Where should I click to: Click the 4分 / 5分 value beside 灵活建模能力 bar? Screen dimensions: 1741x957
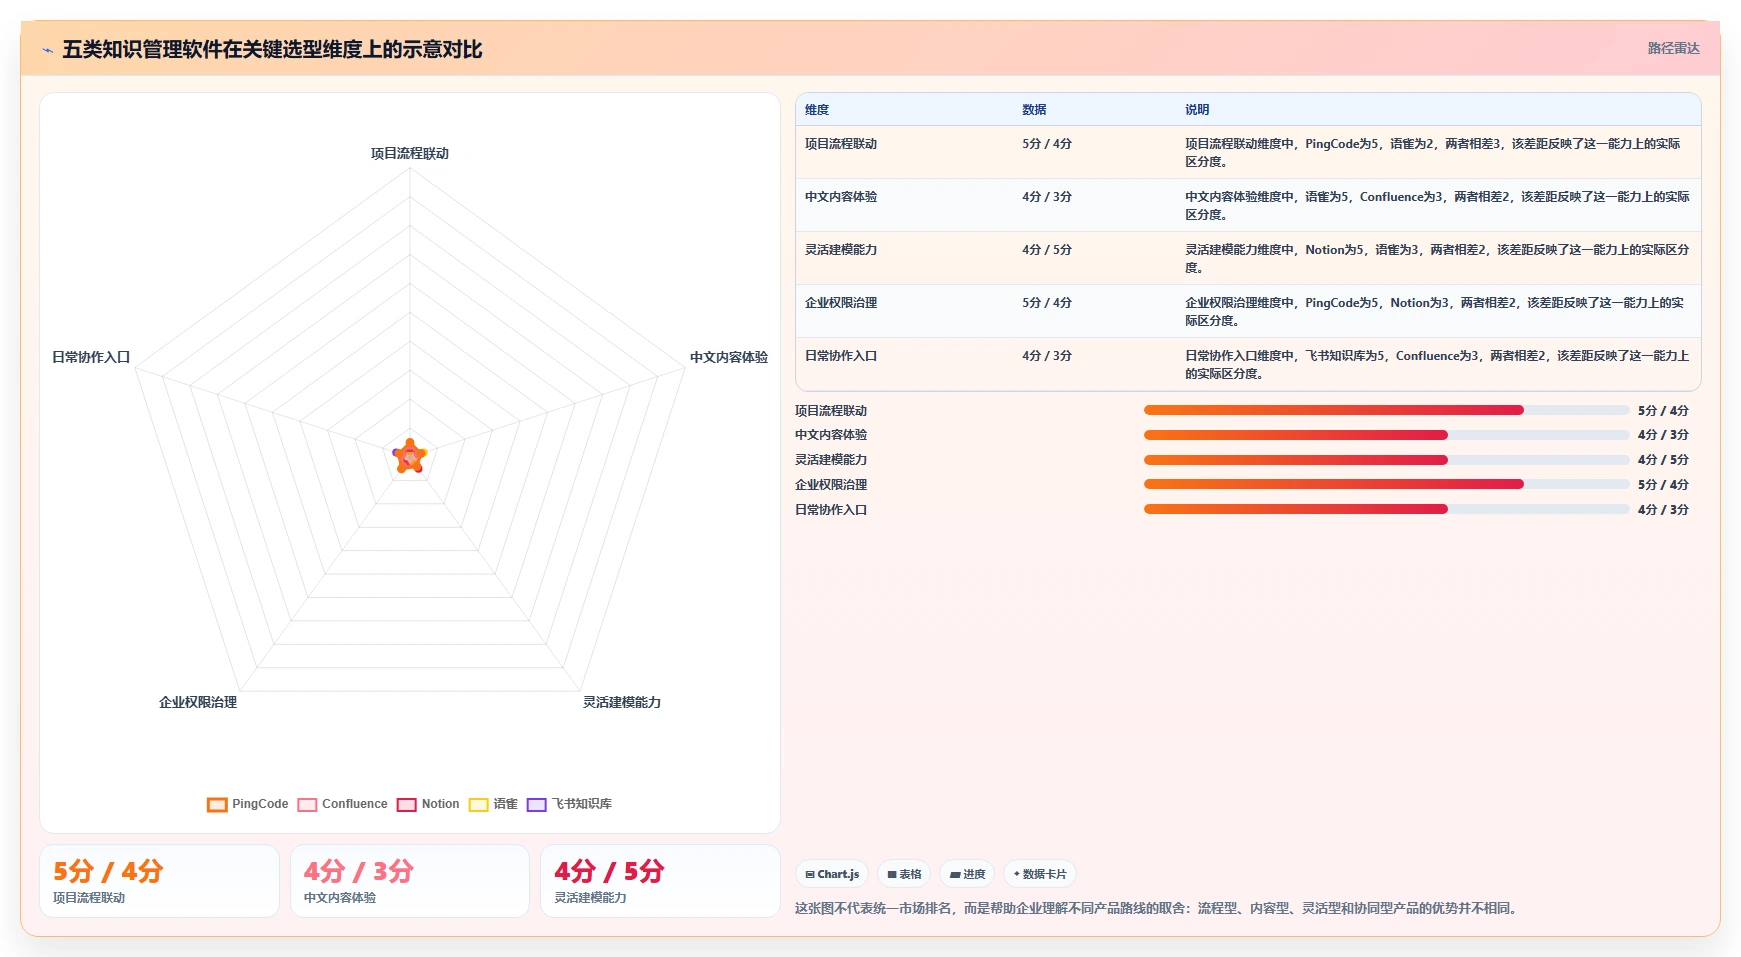click(x=1663, y=460)
